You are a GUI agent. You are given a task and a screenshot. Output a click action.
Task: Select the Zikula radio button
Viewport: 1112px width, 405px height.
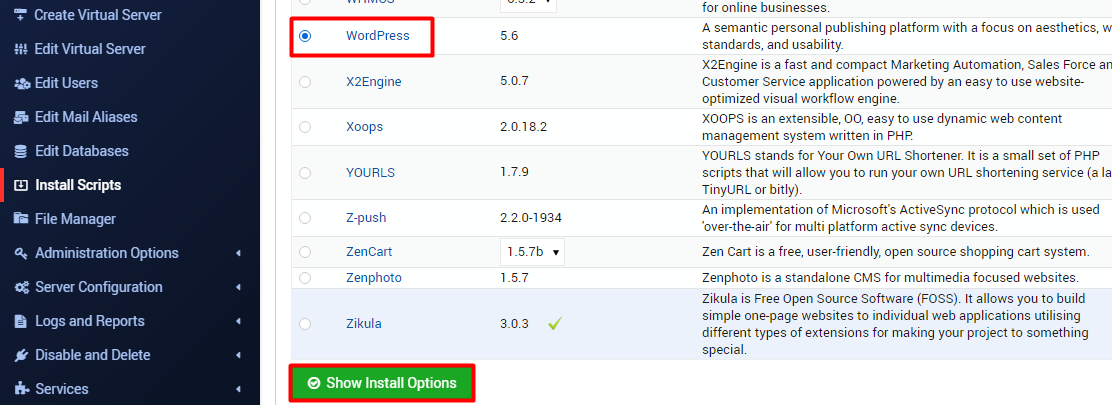[x=305, y=323]
